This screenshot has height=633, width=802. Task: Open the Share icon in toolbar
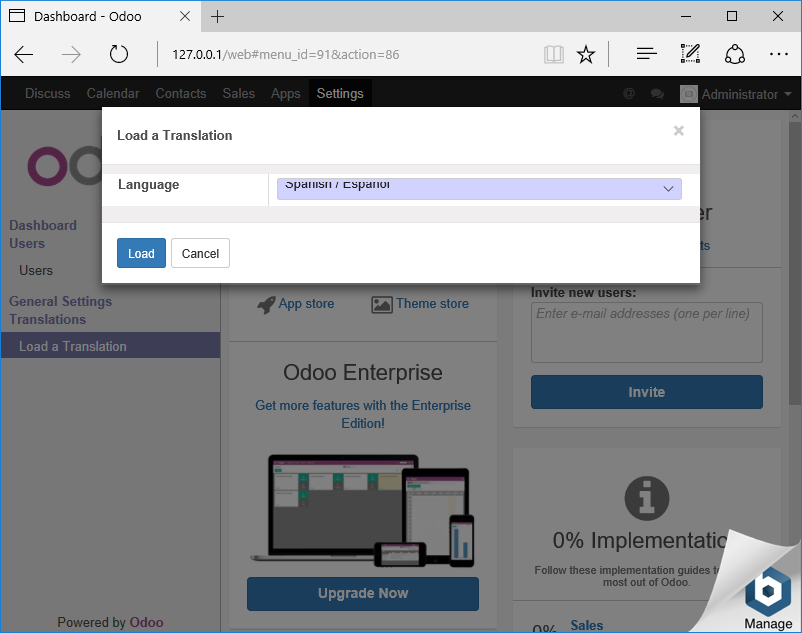click(735, 54)
